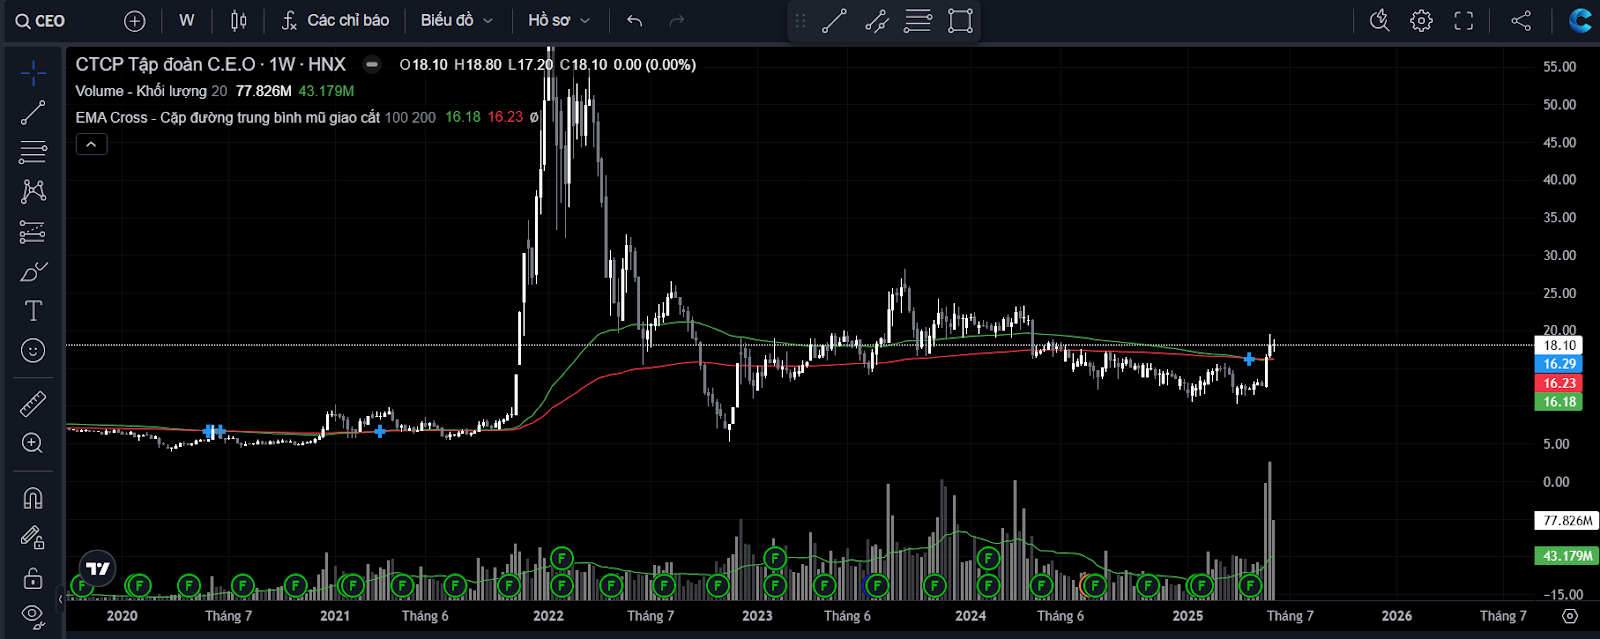1600x639 pixels.
Task: Select the rectangle shape in the floating toolbar
Action: (x=960, y=21)
